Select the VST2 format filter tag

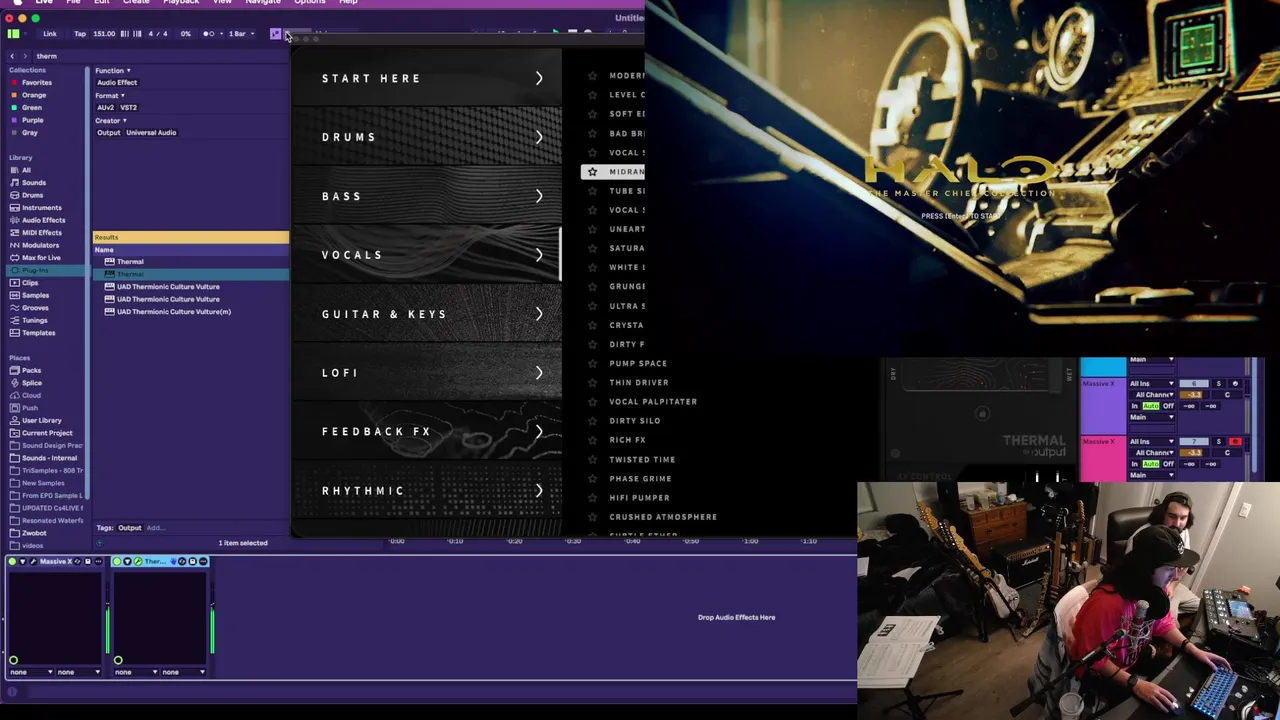click(129, 108)
